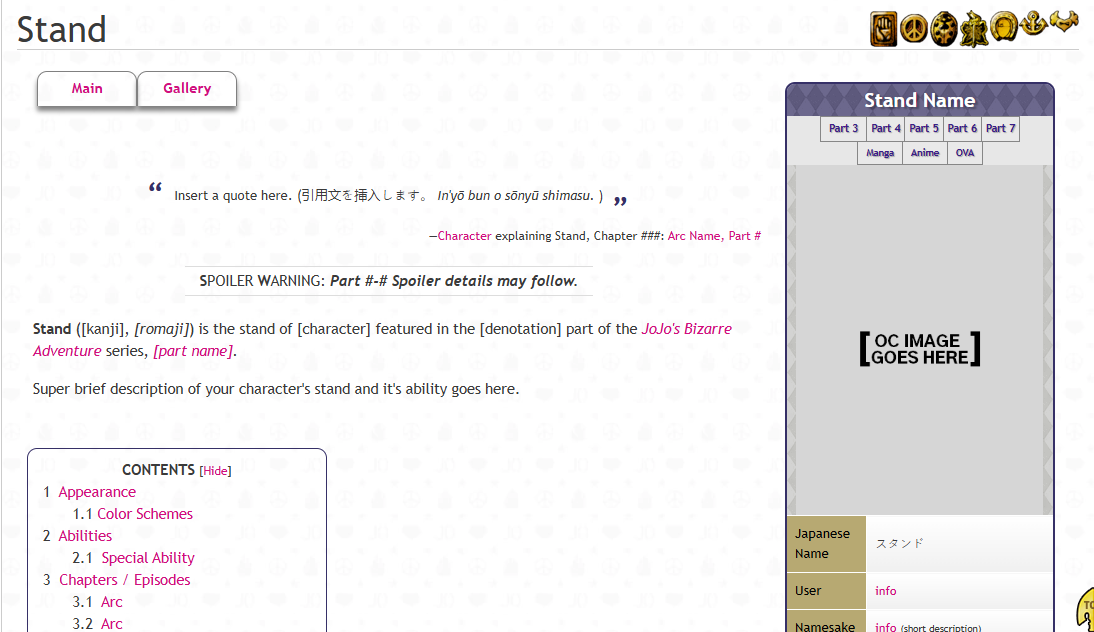Jump to Special Ability section
The width and height of the screenshot is (1094, 632).
pyautogui.click(x=148, y=558)
